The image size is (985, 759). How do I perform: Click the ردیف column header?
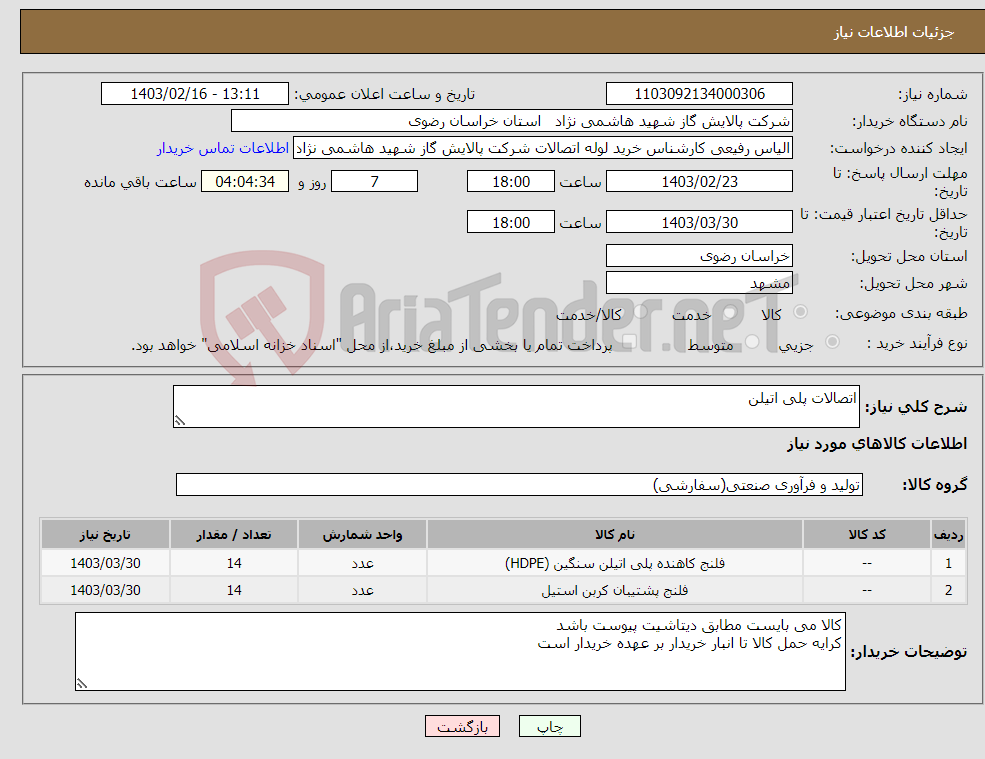[949, 535]
